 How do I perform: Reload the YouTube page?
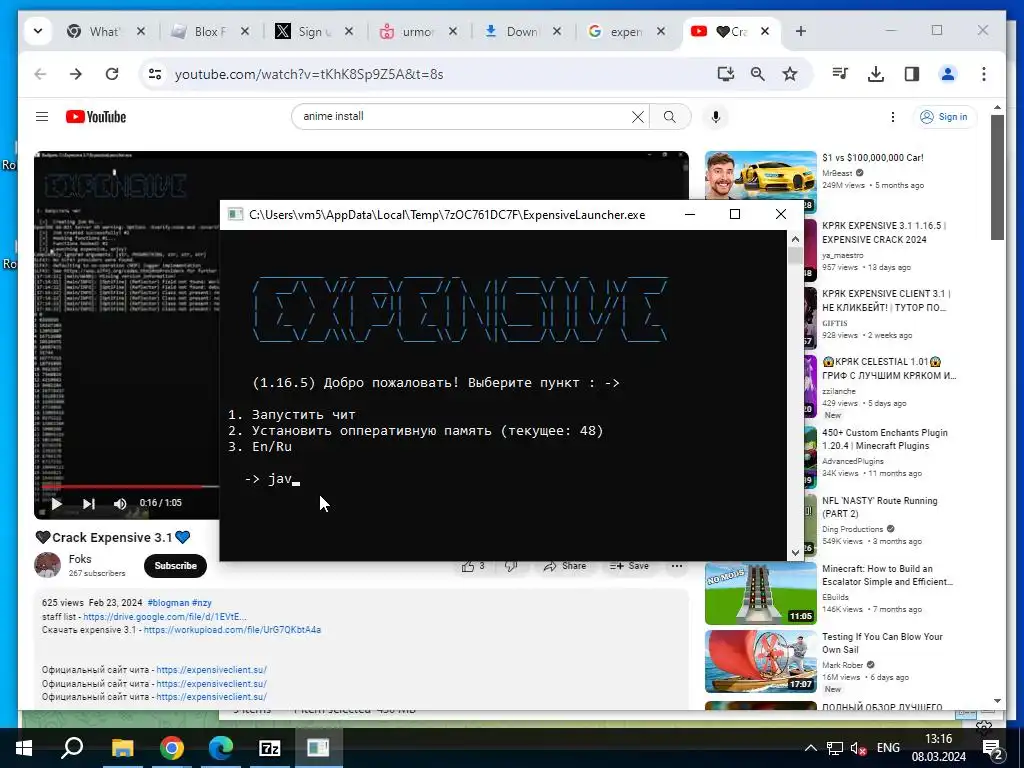(x=112, y=74)
